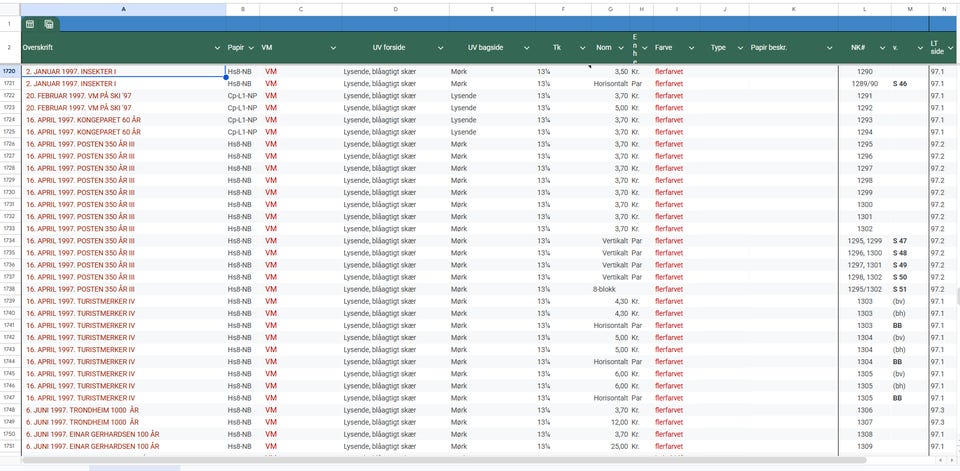Expand the VM column filter arrow
Image resolution: width=960 pixels, height=471 pixels.
pyautogui.click(x=334, y=48)
